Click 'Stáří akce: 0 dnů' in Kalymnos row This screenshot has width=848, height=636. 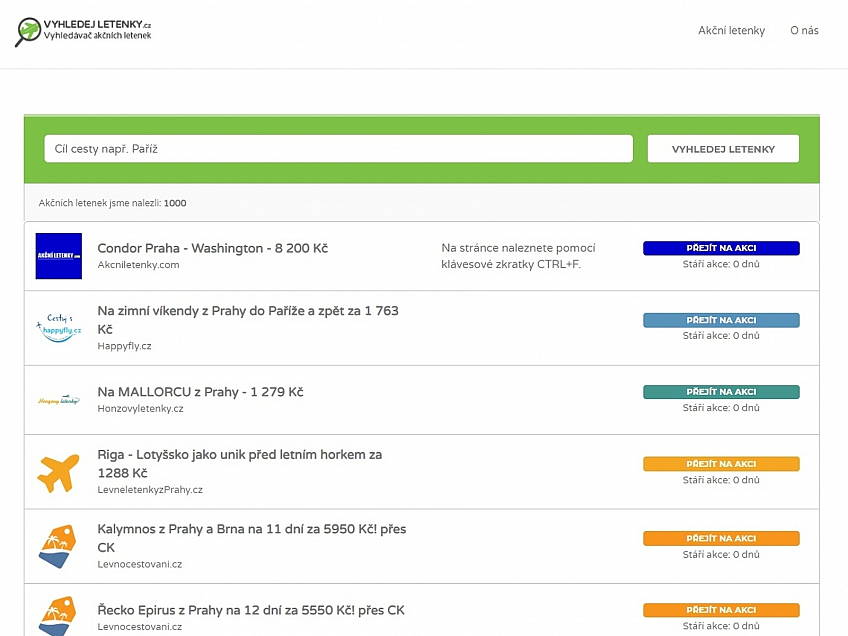pos(721,554)
